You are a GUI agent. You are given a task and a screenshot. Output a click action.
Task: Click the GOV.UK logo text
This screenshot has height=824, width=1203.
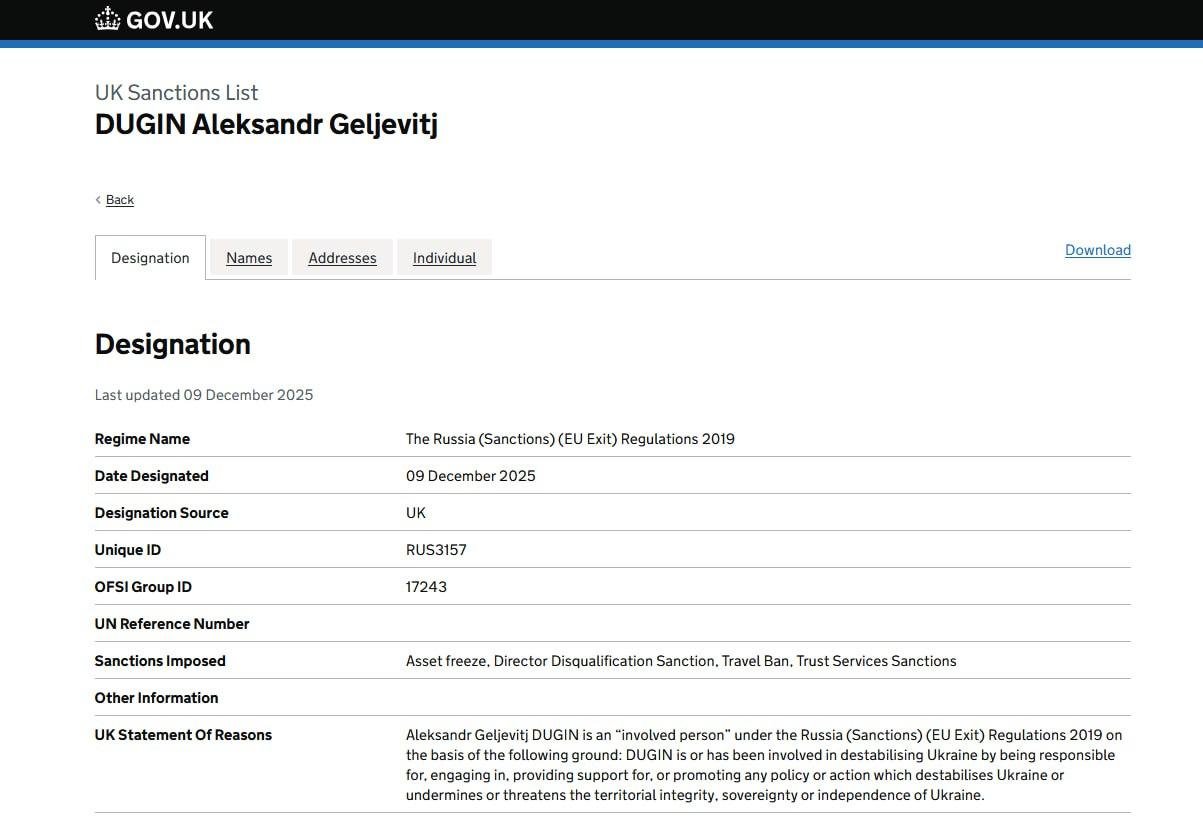169,20
